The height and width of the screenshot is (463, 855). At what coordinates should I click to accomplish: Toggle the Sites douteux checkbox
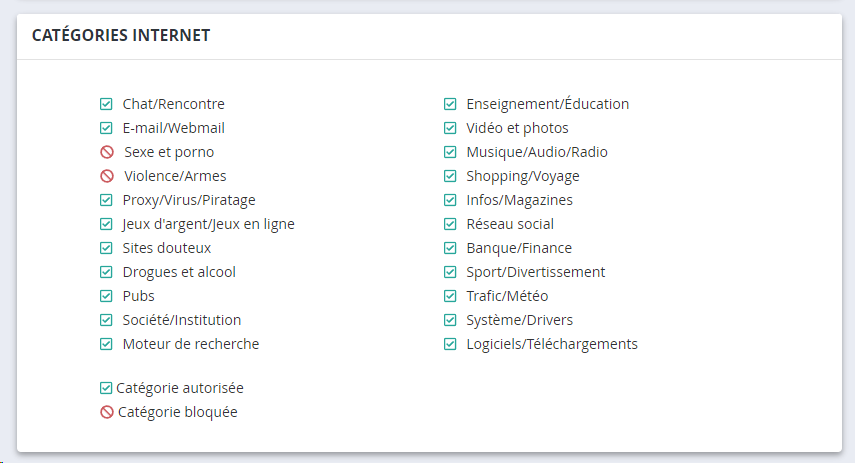point(106,248)
